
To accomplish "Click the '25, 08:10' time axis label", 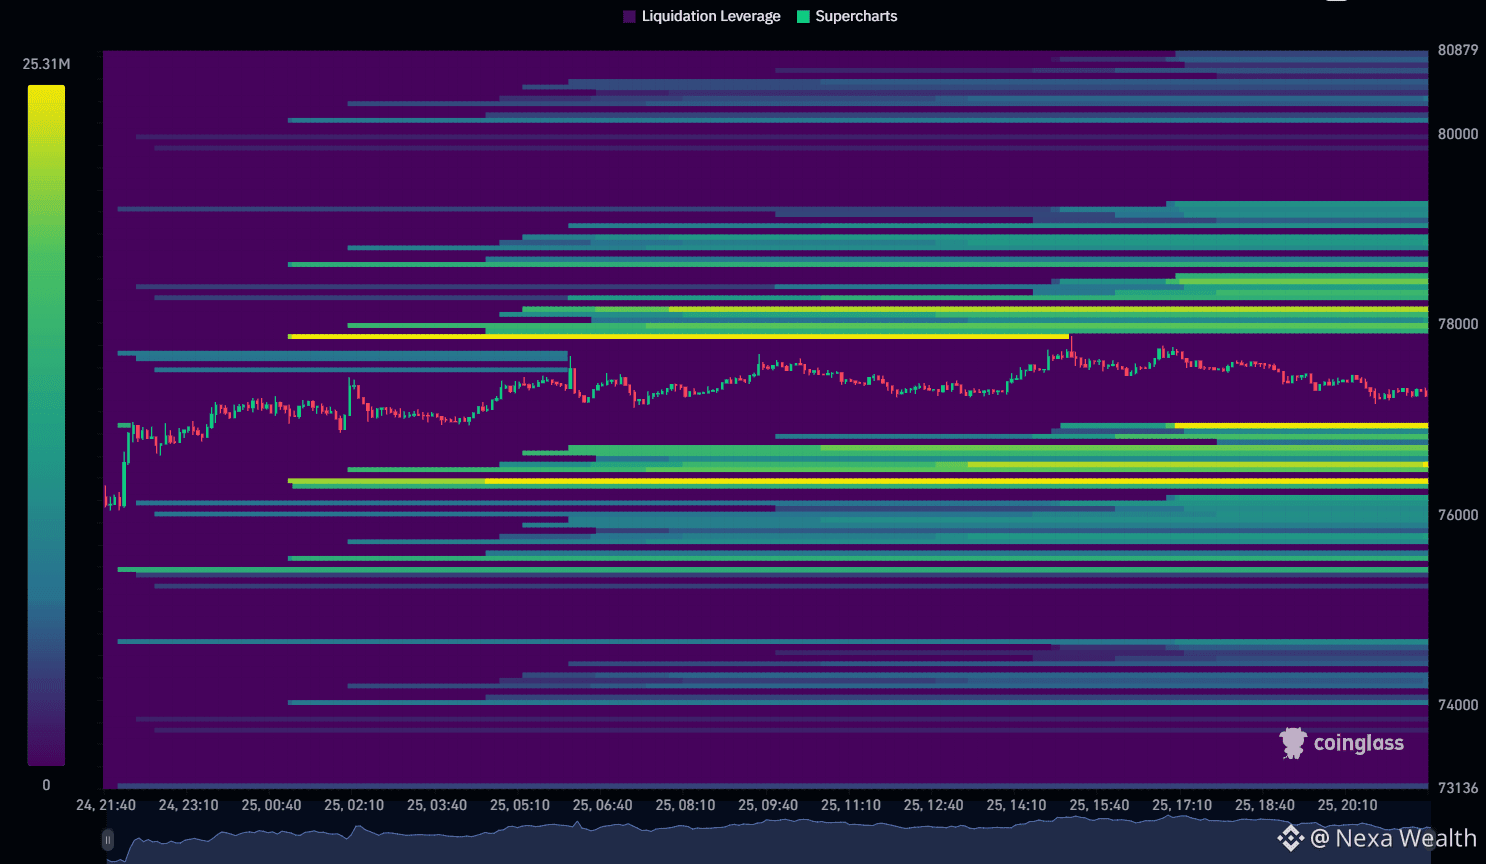I will (x=685, y=805).
